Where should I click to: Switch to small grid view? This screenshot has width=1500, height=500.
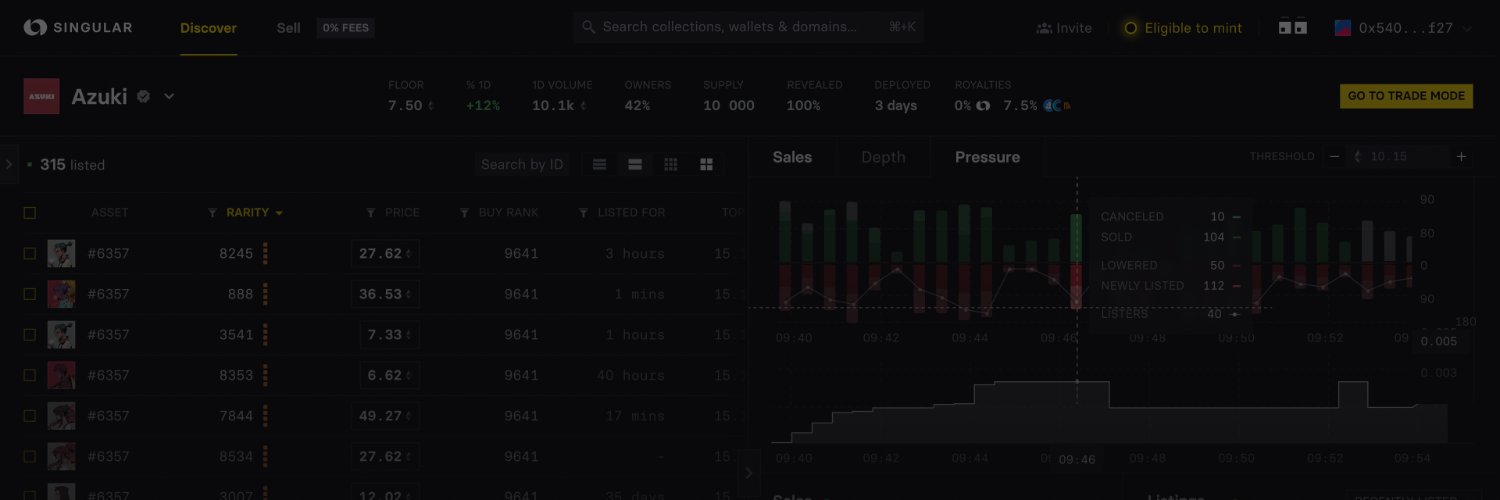tap(671, 164)
